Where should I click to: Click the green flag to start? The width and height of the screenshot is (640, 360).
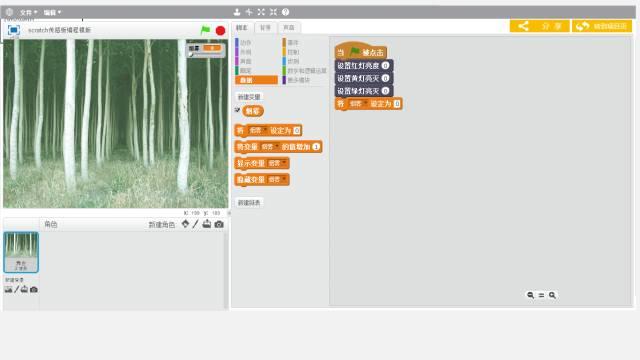205,30
